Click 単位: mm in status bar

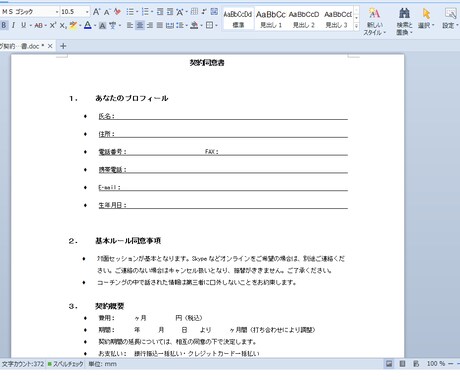click(102, 364)
